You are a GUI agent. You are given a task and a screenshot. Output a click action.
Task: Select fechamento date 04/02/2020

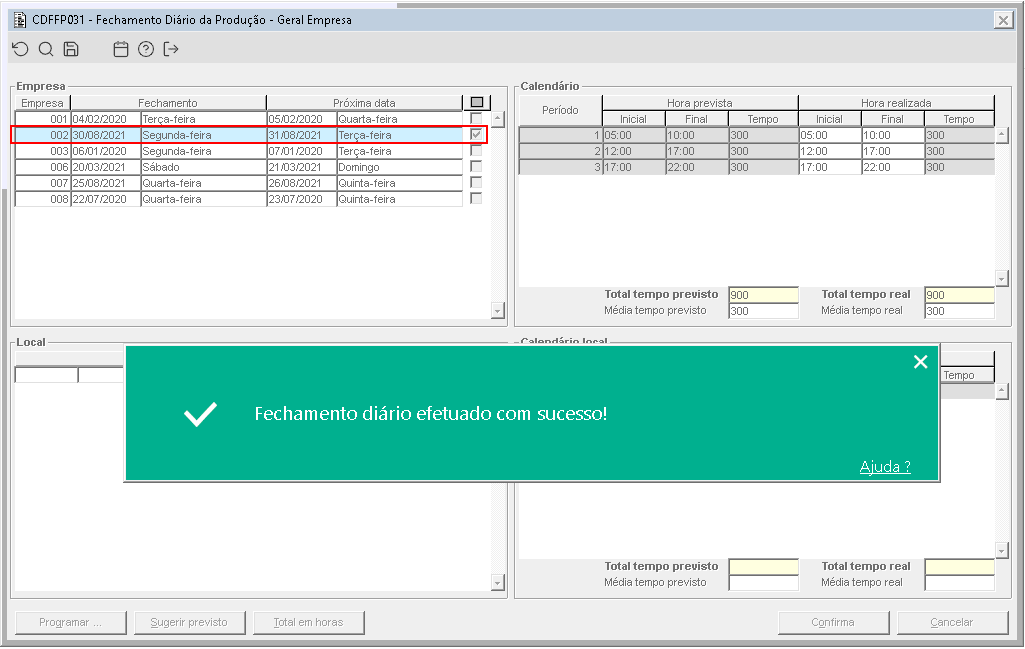105,119
